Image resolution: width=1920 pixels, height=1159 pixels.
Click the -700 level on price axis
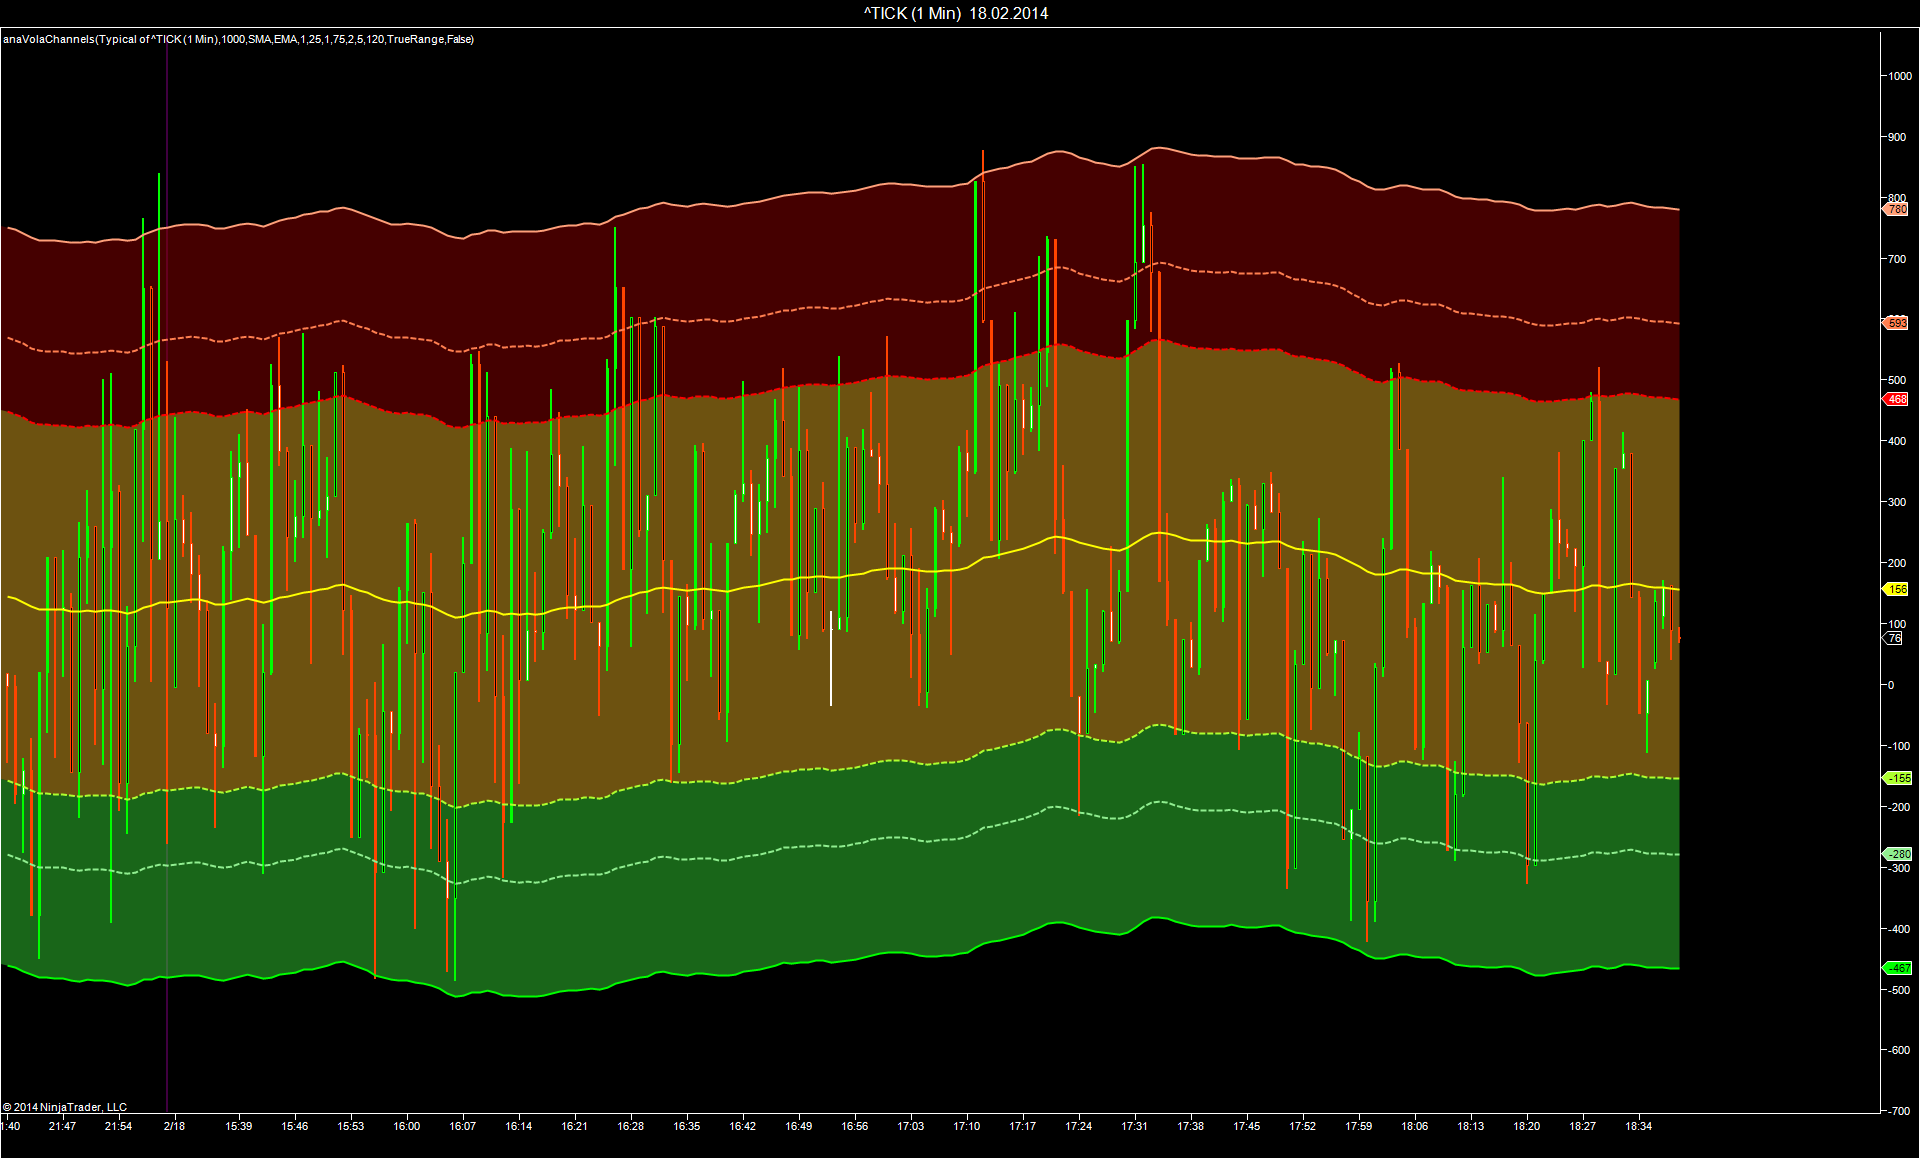[1897, 1111]
